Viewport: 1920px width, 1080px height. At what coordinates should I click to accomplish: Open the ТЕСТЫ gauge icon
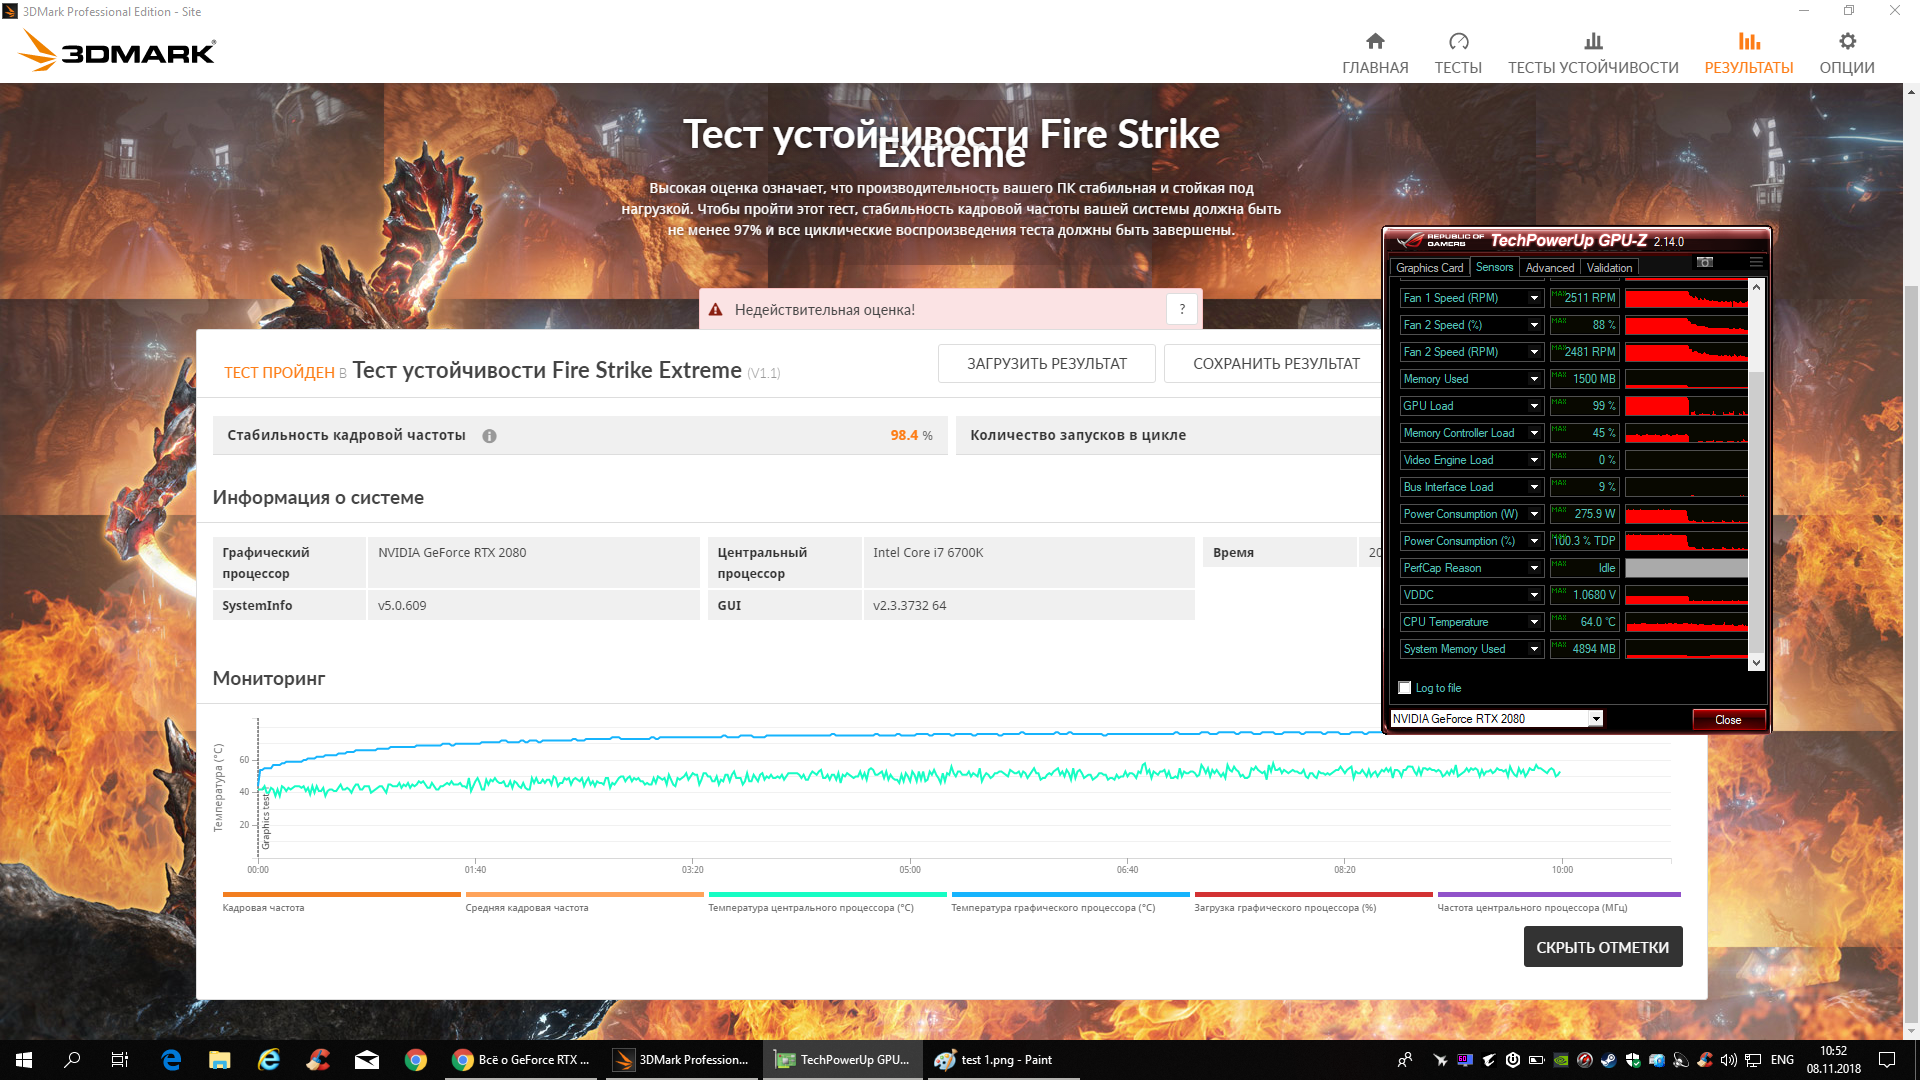(1458, 42)
